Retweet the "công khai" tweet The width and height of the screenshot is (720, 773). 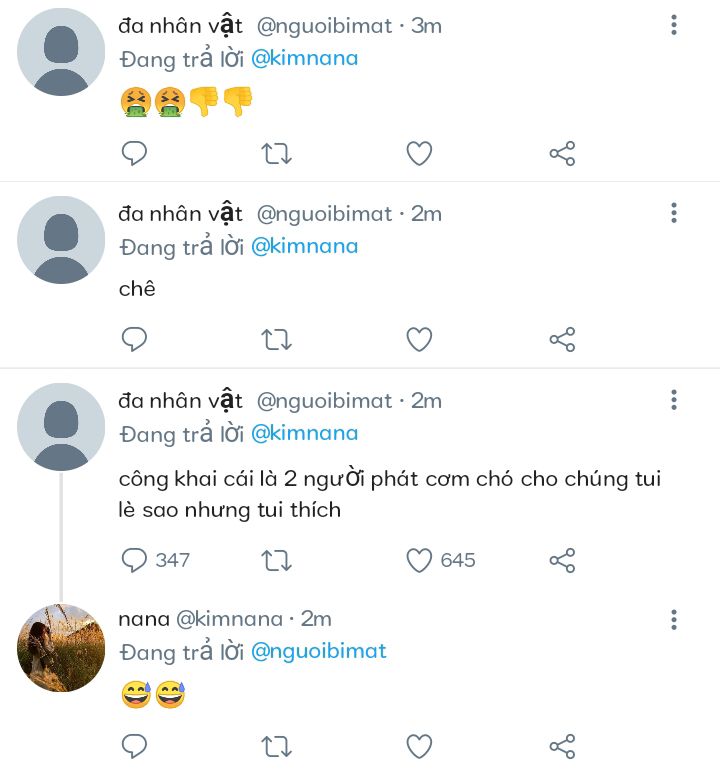pos(276,560)
